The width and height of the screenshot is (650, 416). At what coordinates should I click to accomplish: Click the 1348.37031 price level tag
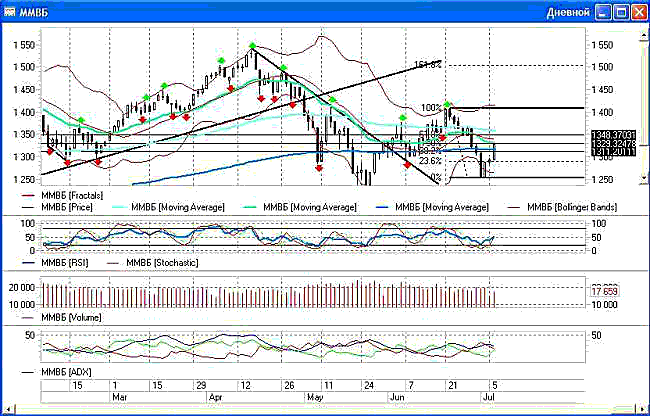614,134
